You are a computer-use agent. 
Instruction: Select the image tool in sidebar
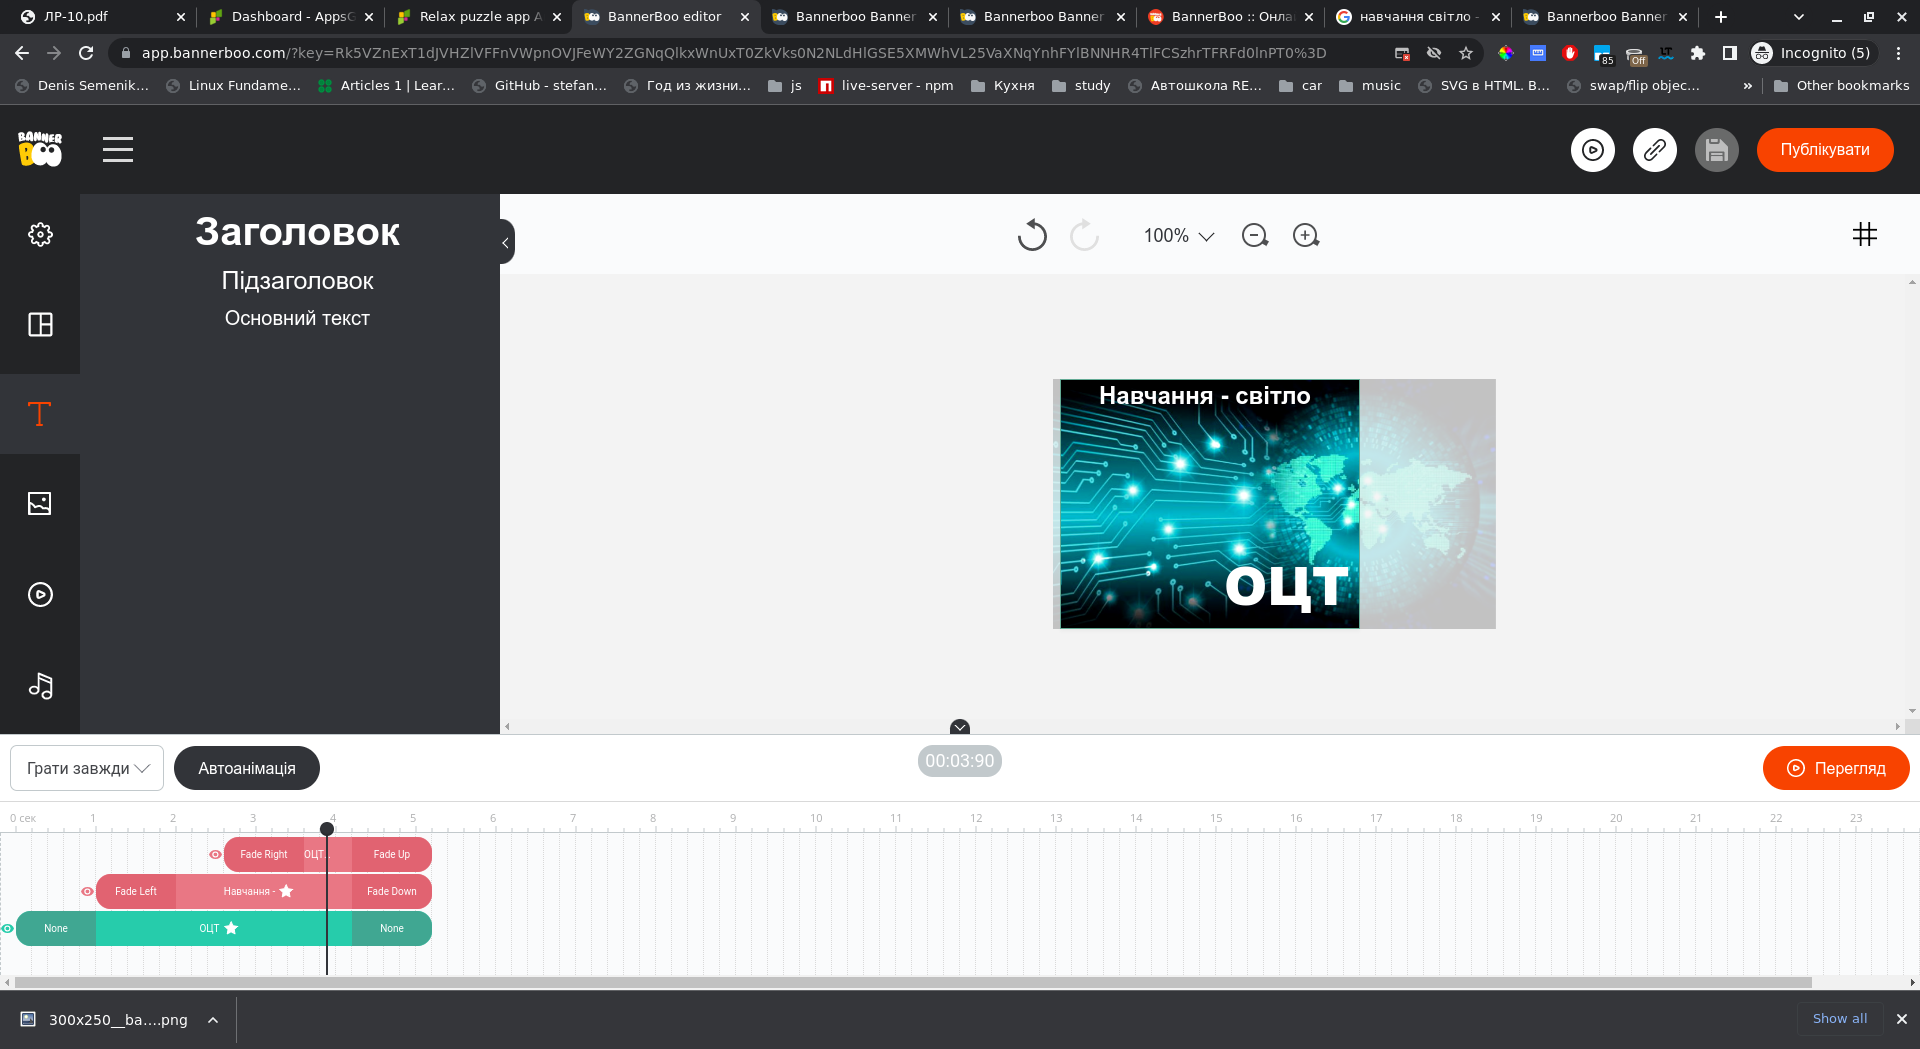[40, 504]
